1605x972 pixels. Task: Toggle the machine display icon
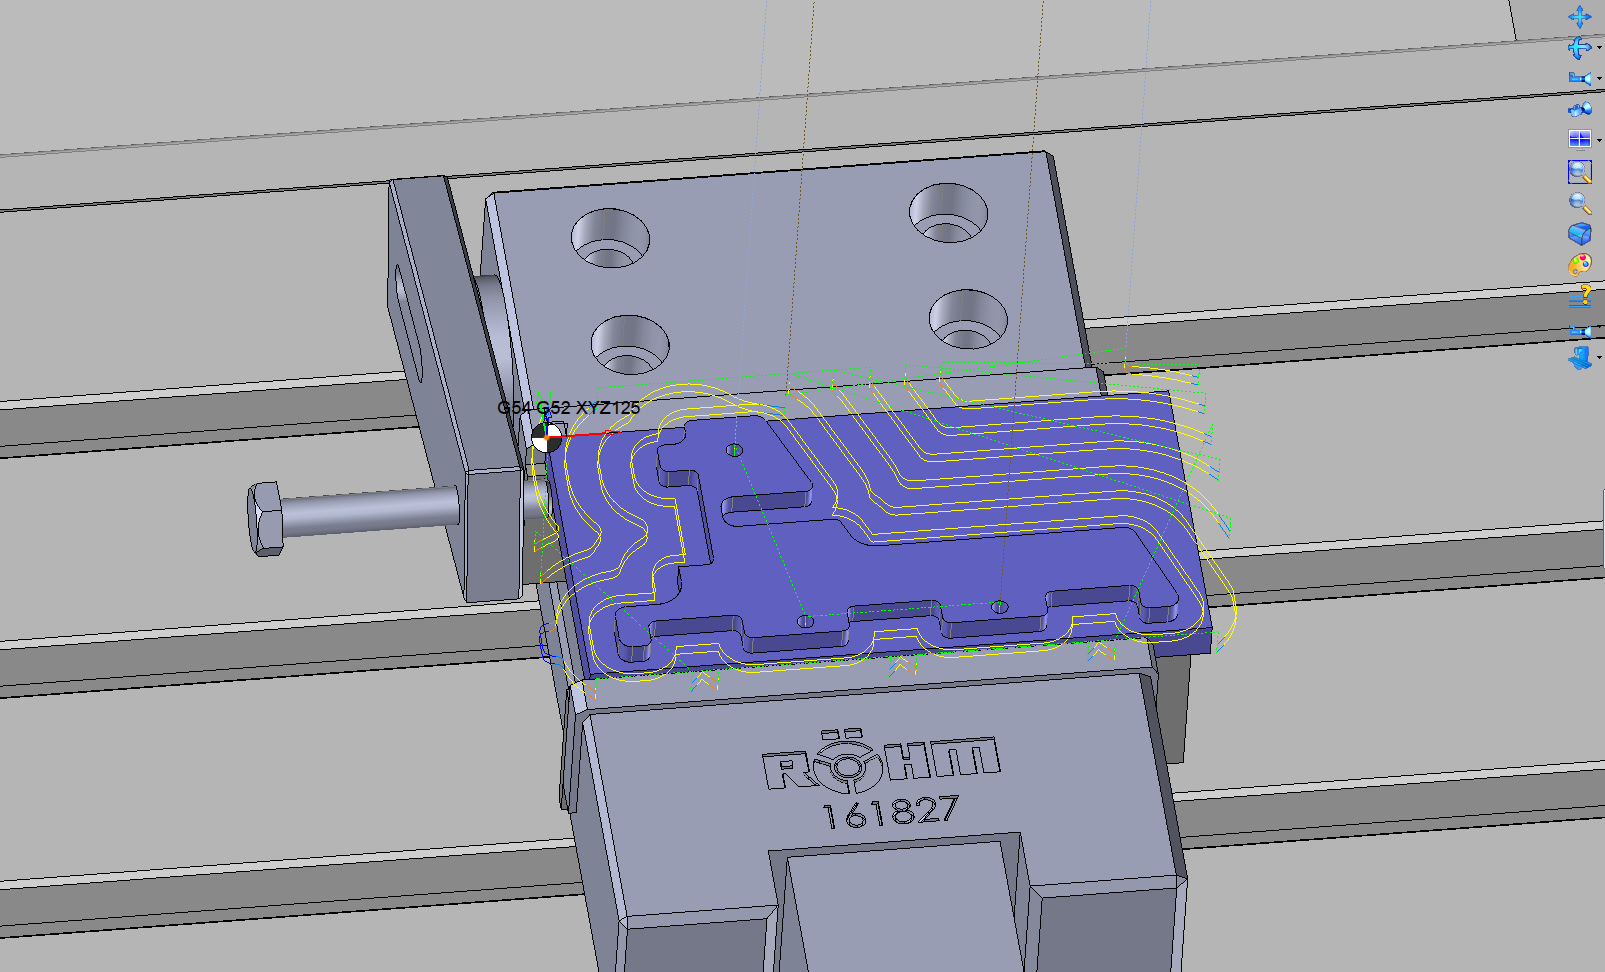[1579, 358]
